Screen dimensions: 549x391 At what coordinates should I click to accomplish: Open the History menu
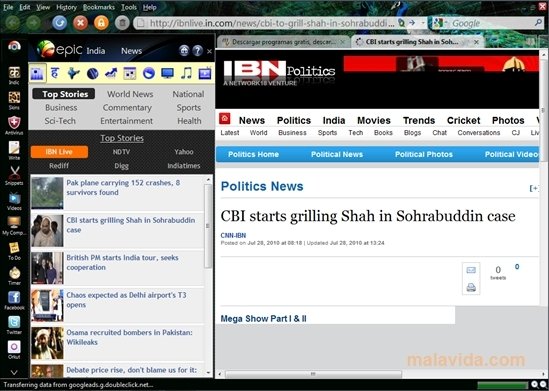coord(66,7)
